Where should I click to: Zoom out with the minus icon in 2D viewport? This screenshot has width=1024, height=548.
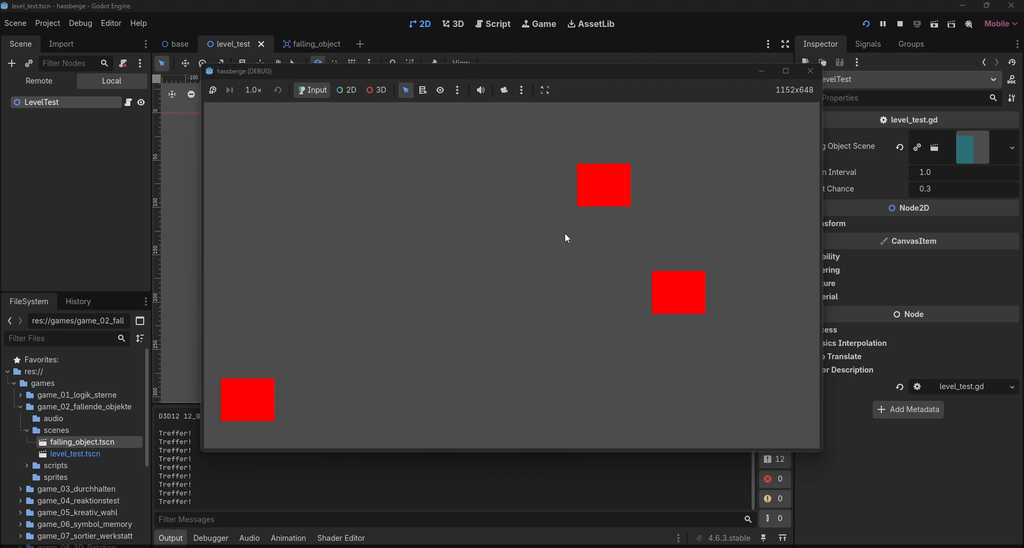[191, 94]
